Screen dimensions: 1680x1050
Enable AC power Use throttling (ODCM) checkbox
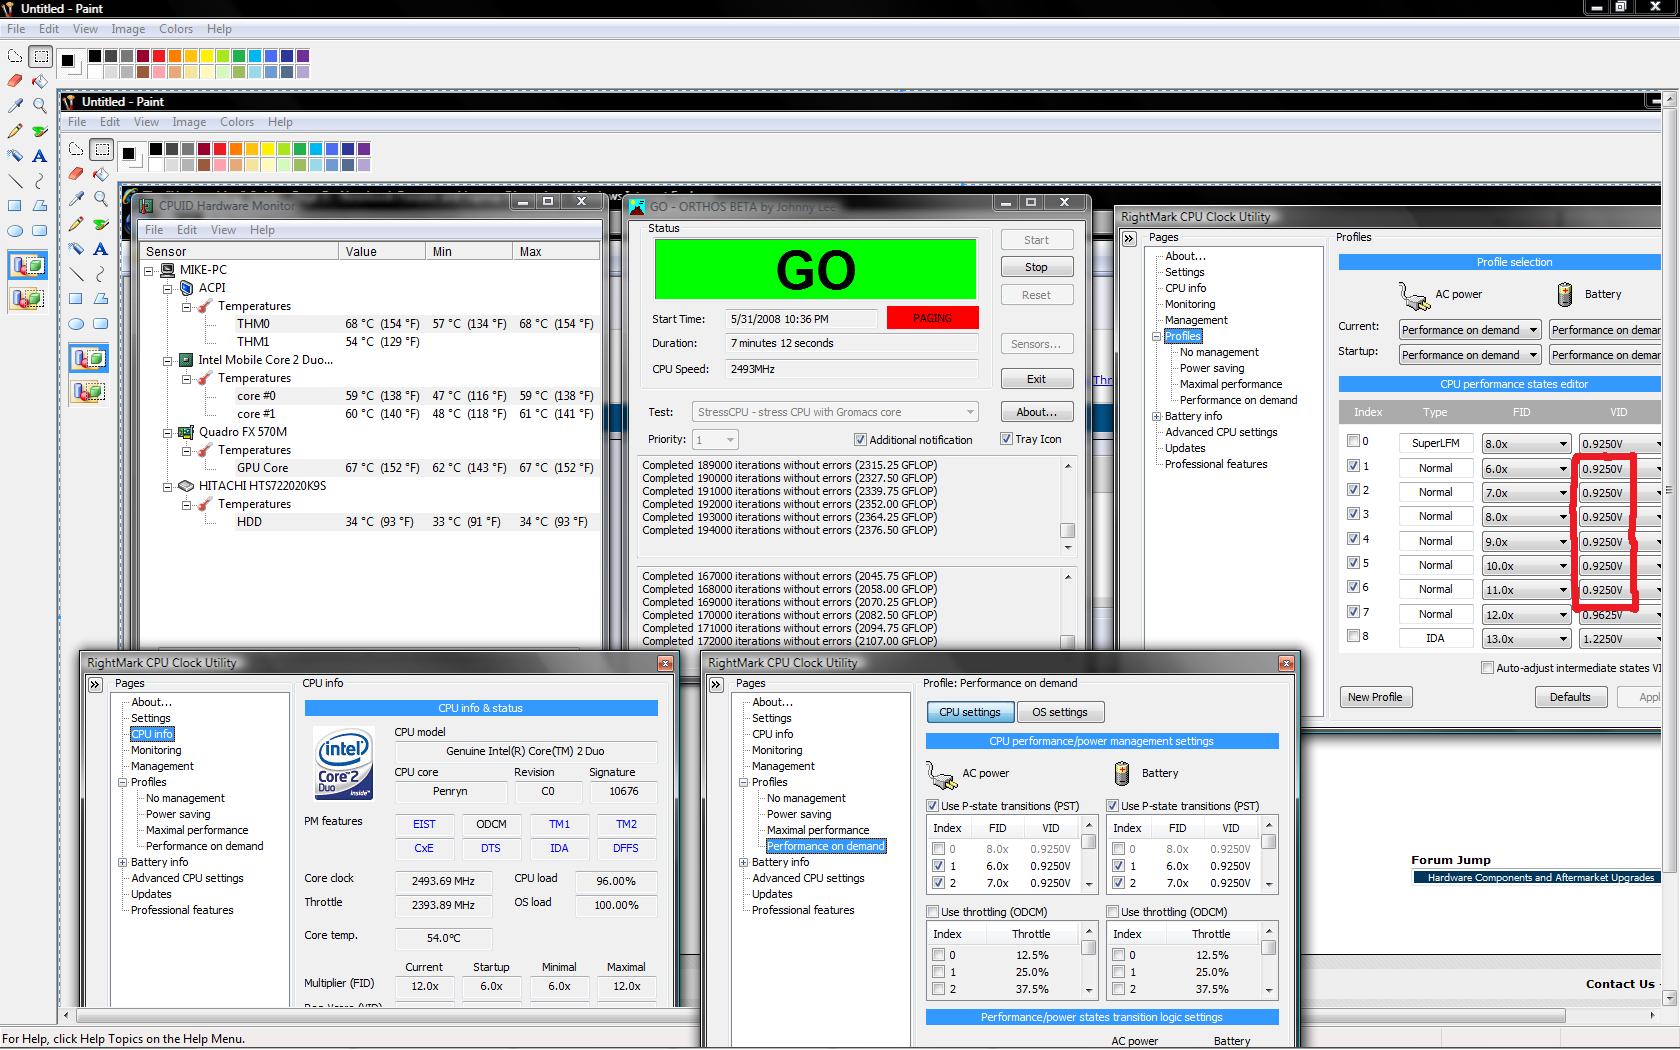pyautogui.click(x=933, y=912)
